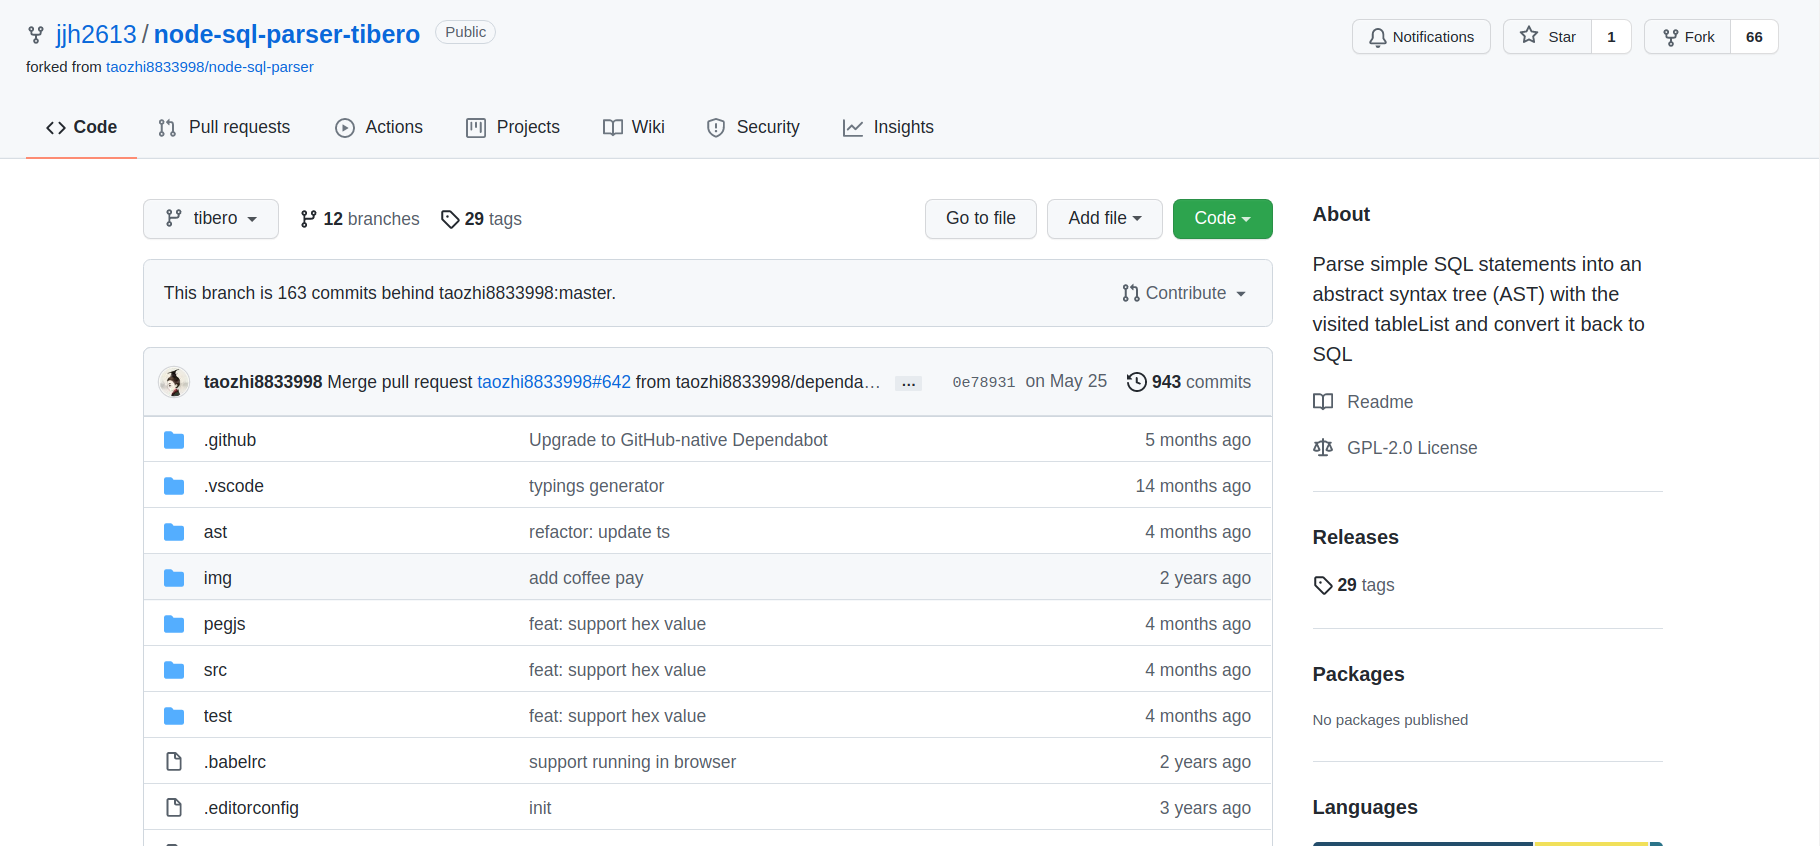
Task: Click the Go to file button
Action: [x=981, y=219]
